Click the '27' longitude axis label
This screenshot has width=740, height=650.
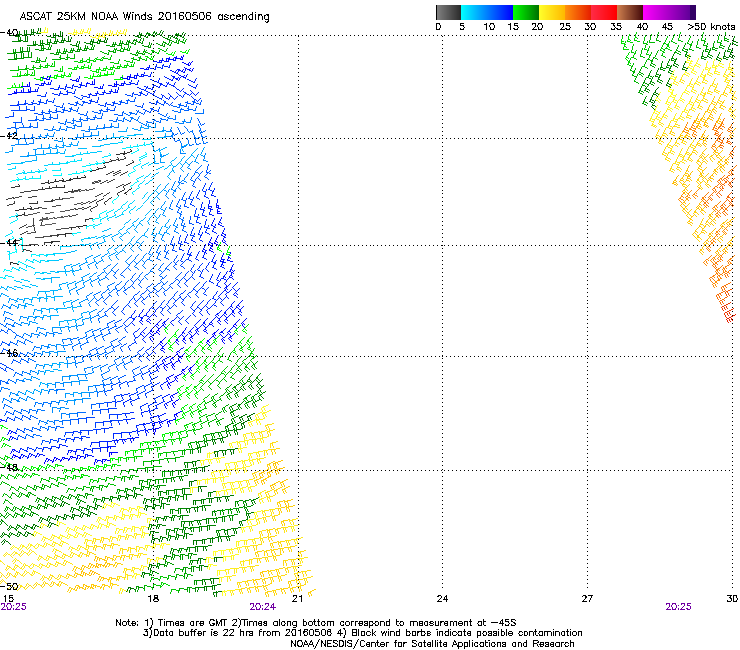coord(587,599)
